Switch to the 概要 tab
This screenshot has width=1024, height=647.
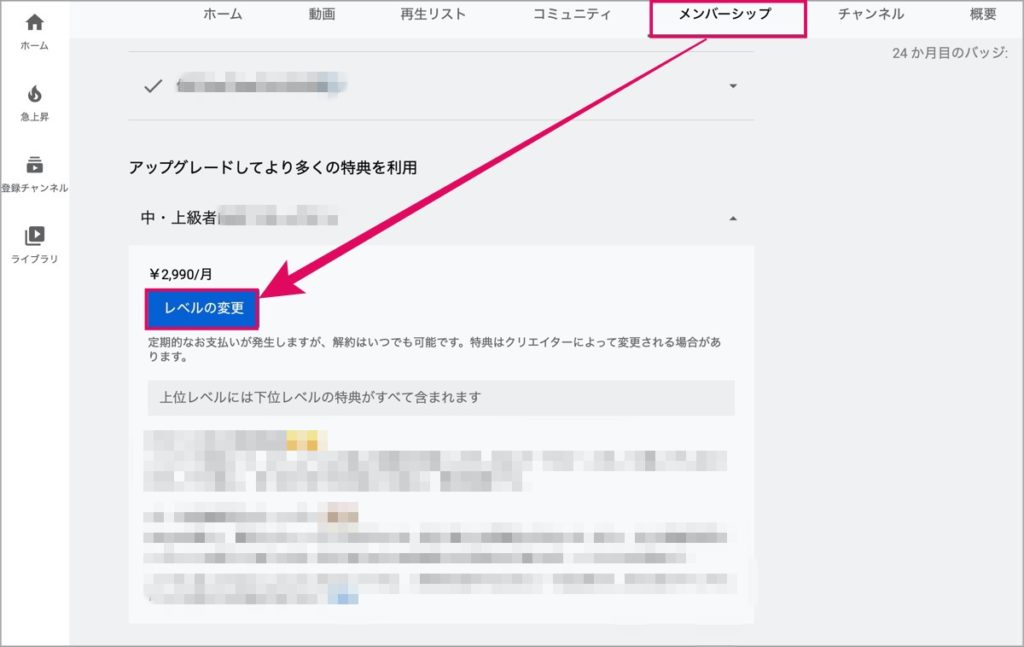coord(983,14)
